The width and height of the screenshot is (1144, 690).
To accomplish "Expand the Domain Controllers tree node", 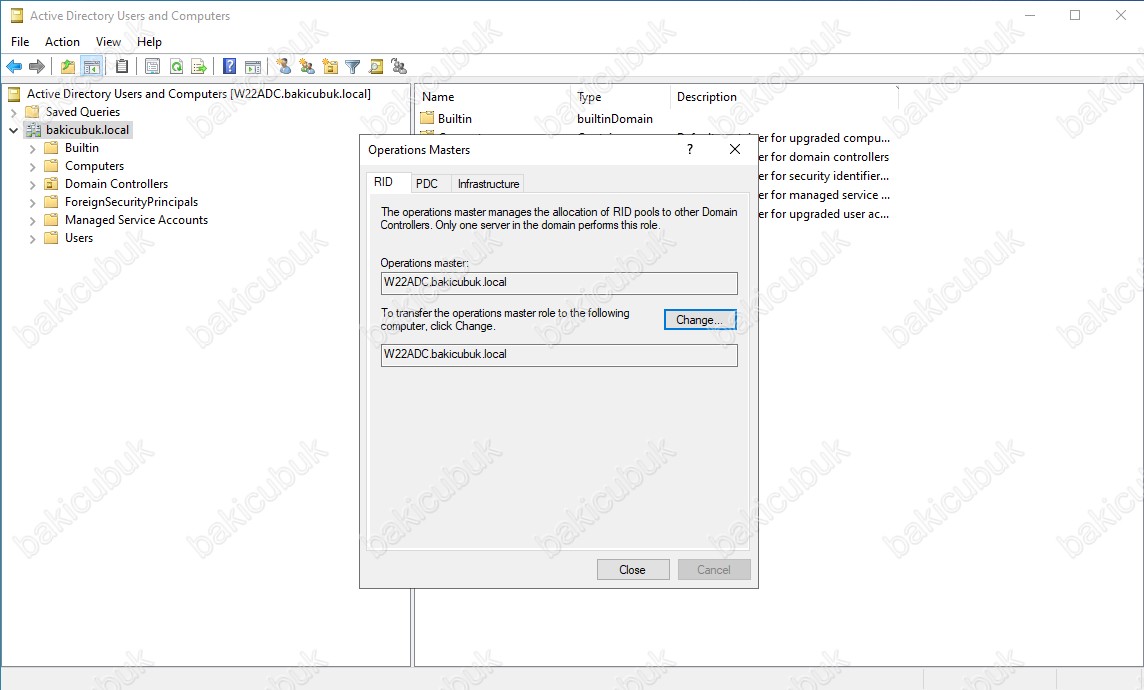I will tap(33, 185).
